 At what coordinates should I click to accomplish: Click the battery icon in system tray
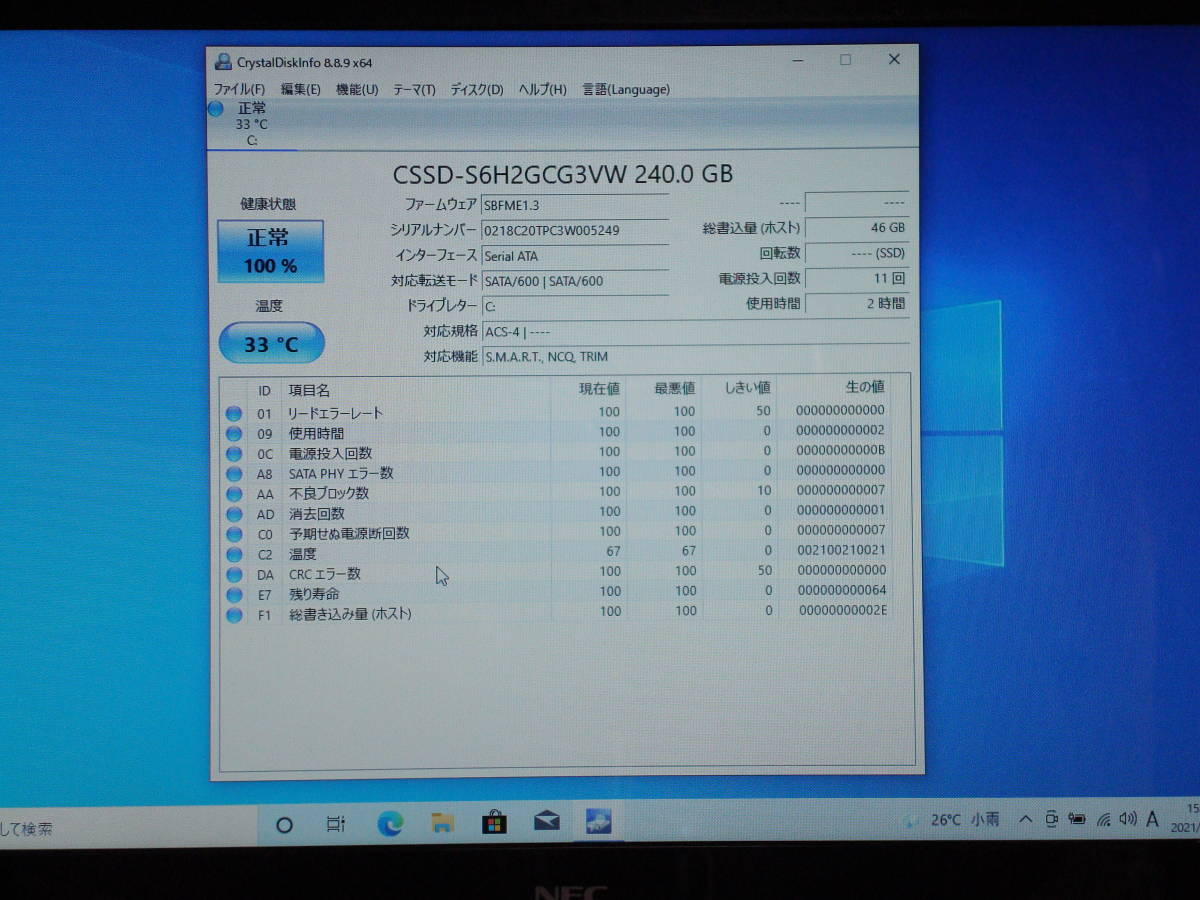click(x=1077, y=819)
